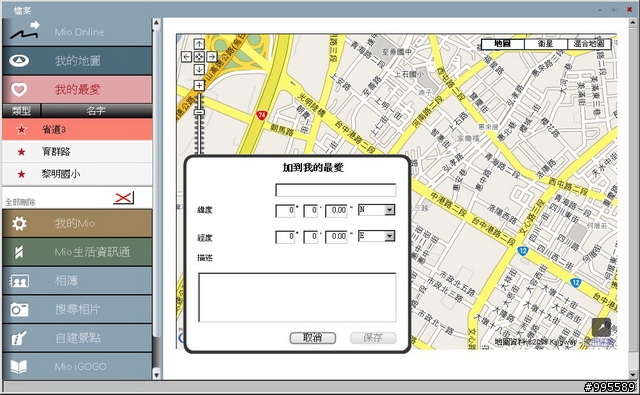
Task: Pan the map right with arrow button
Action: click(211, 57)
